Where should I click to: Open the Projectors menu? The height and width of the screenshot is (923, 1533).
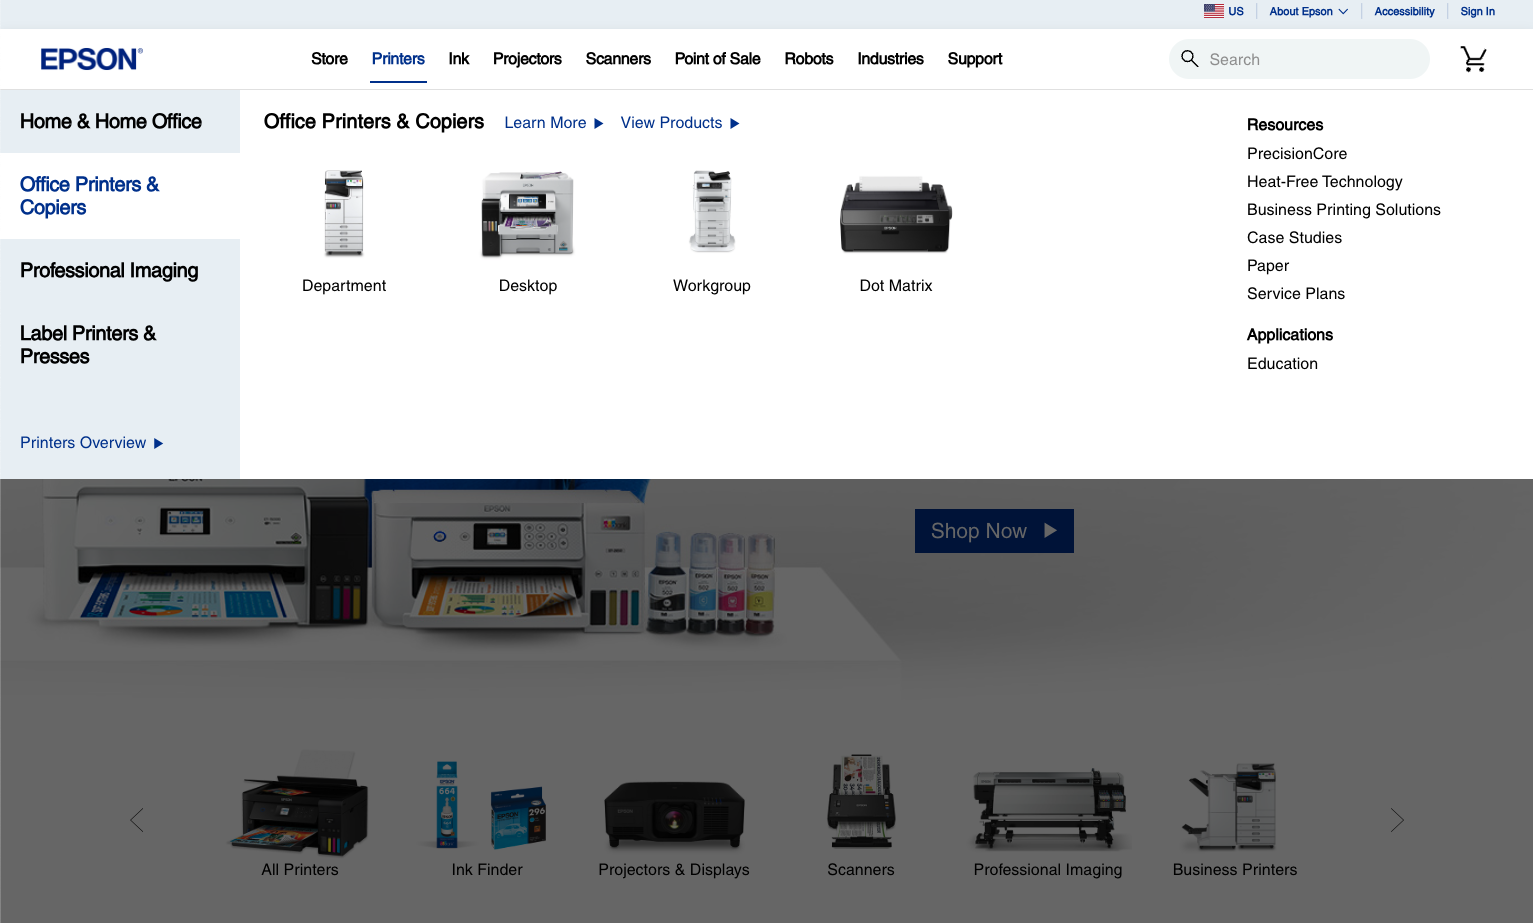[x=527, y=59]
